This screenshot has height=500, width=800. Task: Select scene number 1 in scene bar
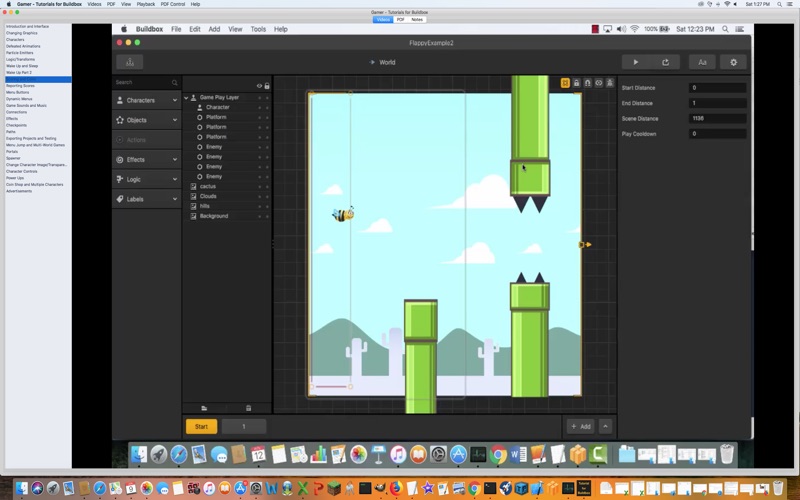pyautogui.click(x=244, y=427)
